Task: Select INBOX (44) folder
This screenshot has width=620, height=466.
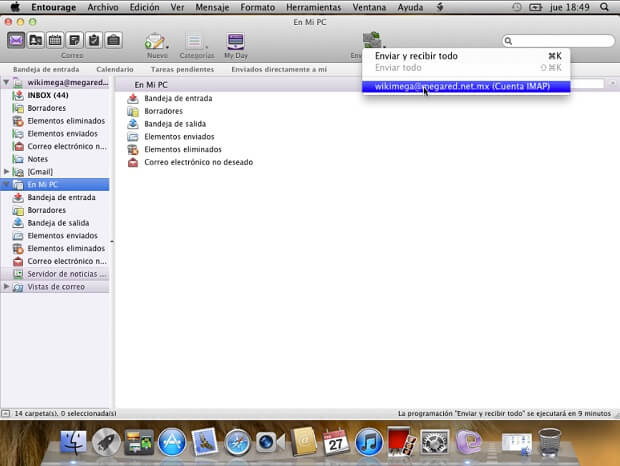Action: tap(55, 95)
